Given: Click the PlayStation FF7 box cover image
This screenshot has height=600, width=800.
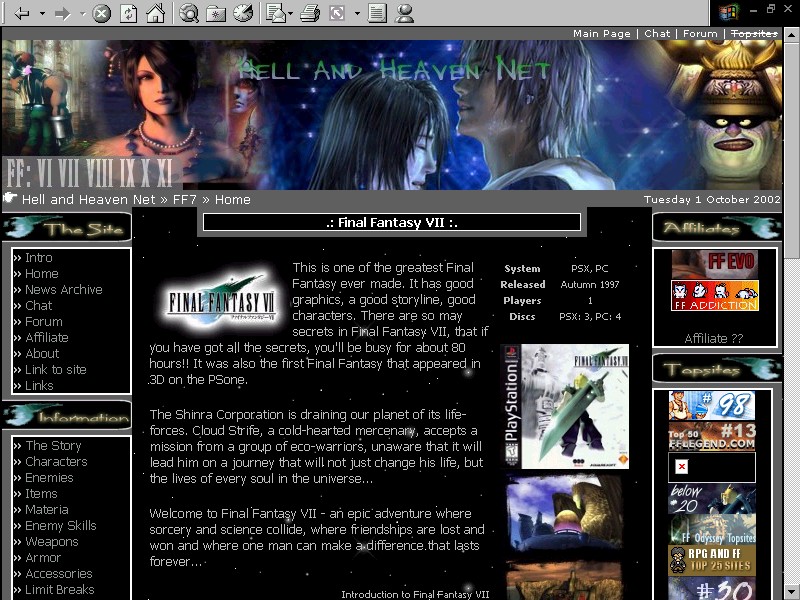Looking at the screenshot, I should coord(564,407).
